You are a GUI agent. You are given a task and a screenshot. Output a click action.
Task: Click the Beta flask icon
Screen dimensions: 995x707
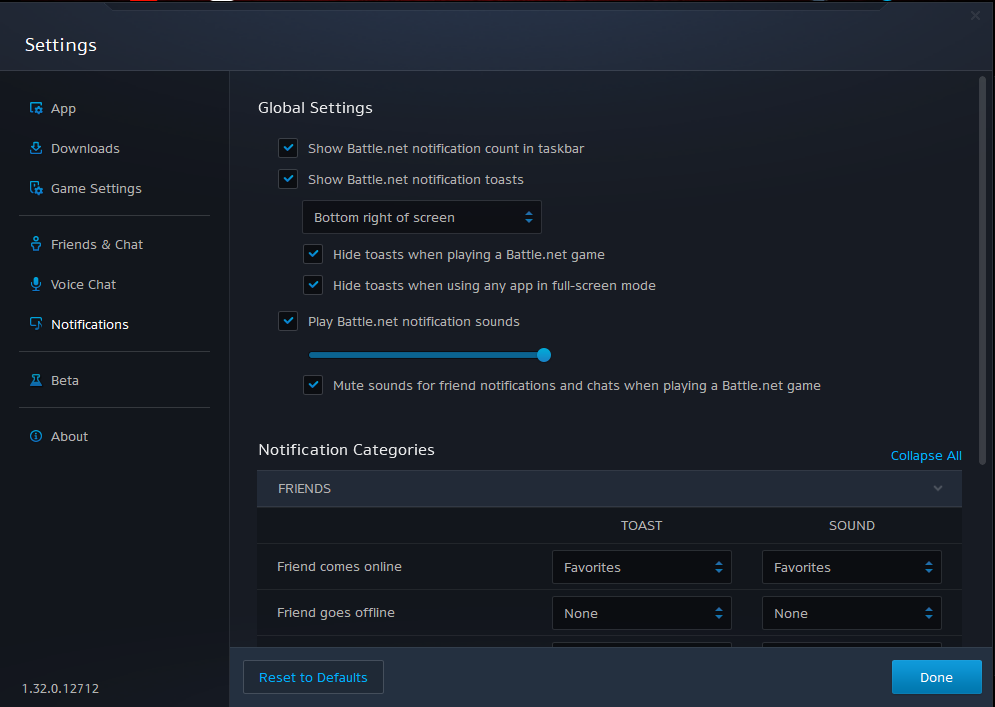[x=36, y=380]
